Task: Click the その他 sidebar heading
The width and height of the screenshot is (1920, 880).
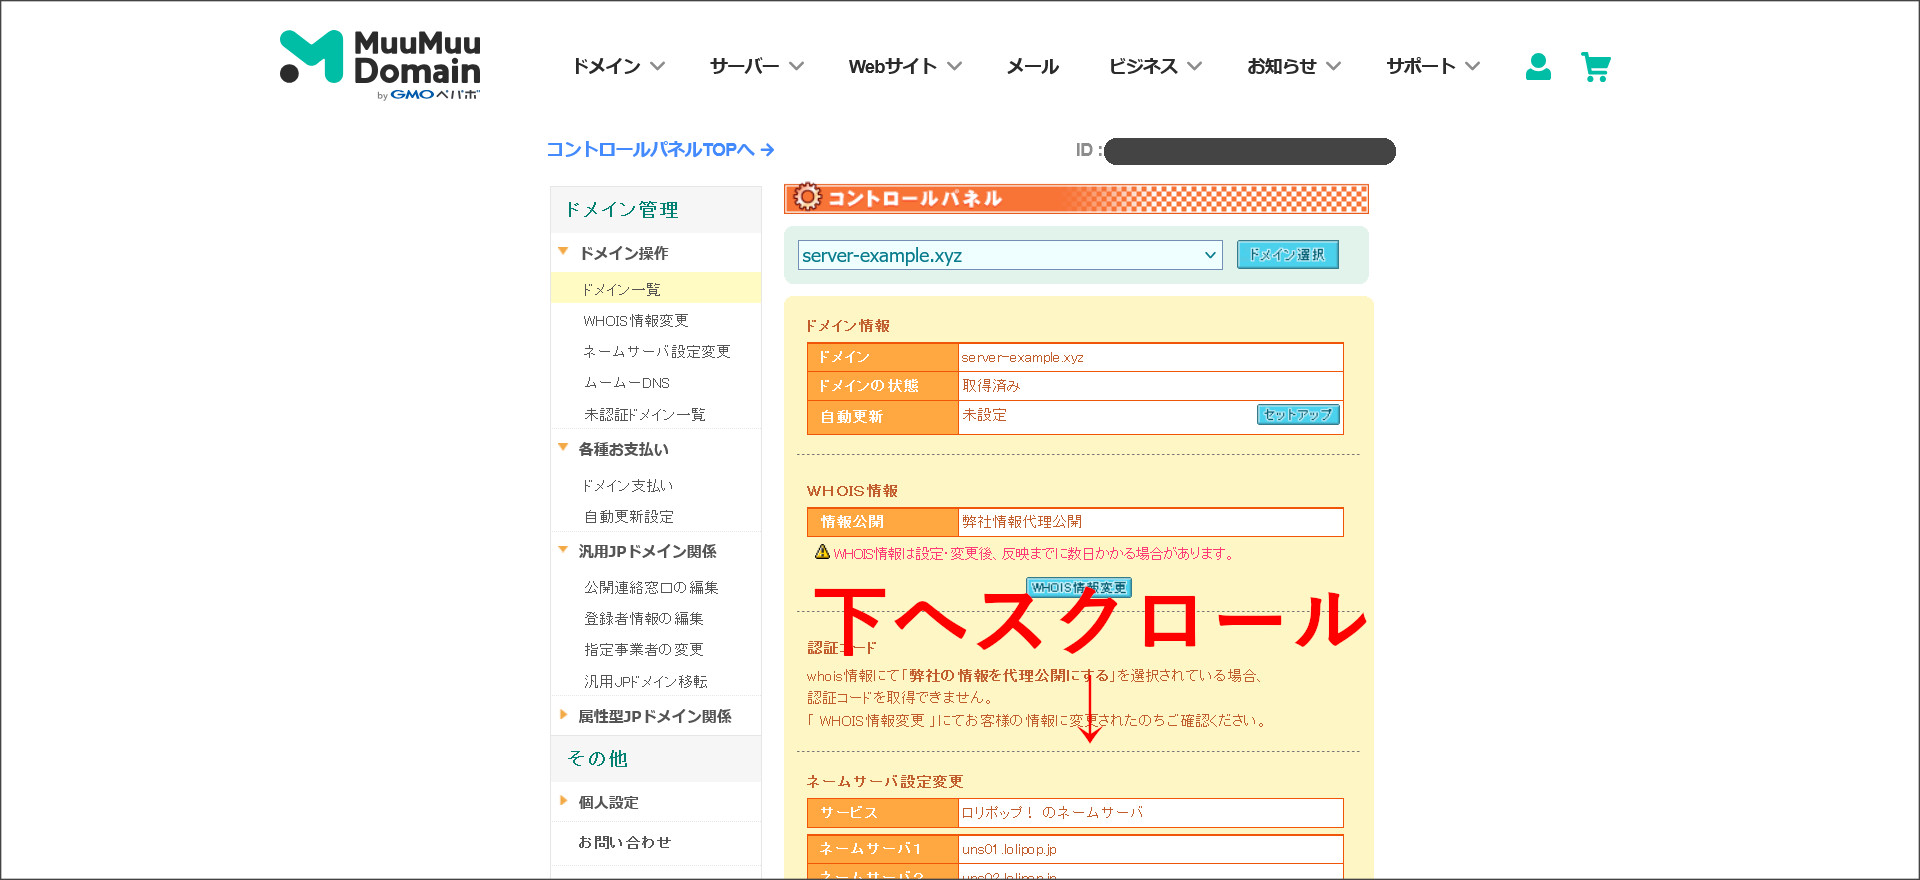Action: point(597,758)
